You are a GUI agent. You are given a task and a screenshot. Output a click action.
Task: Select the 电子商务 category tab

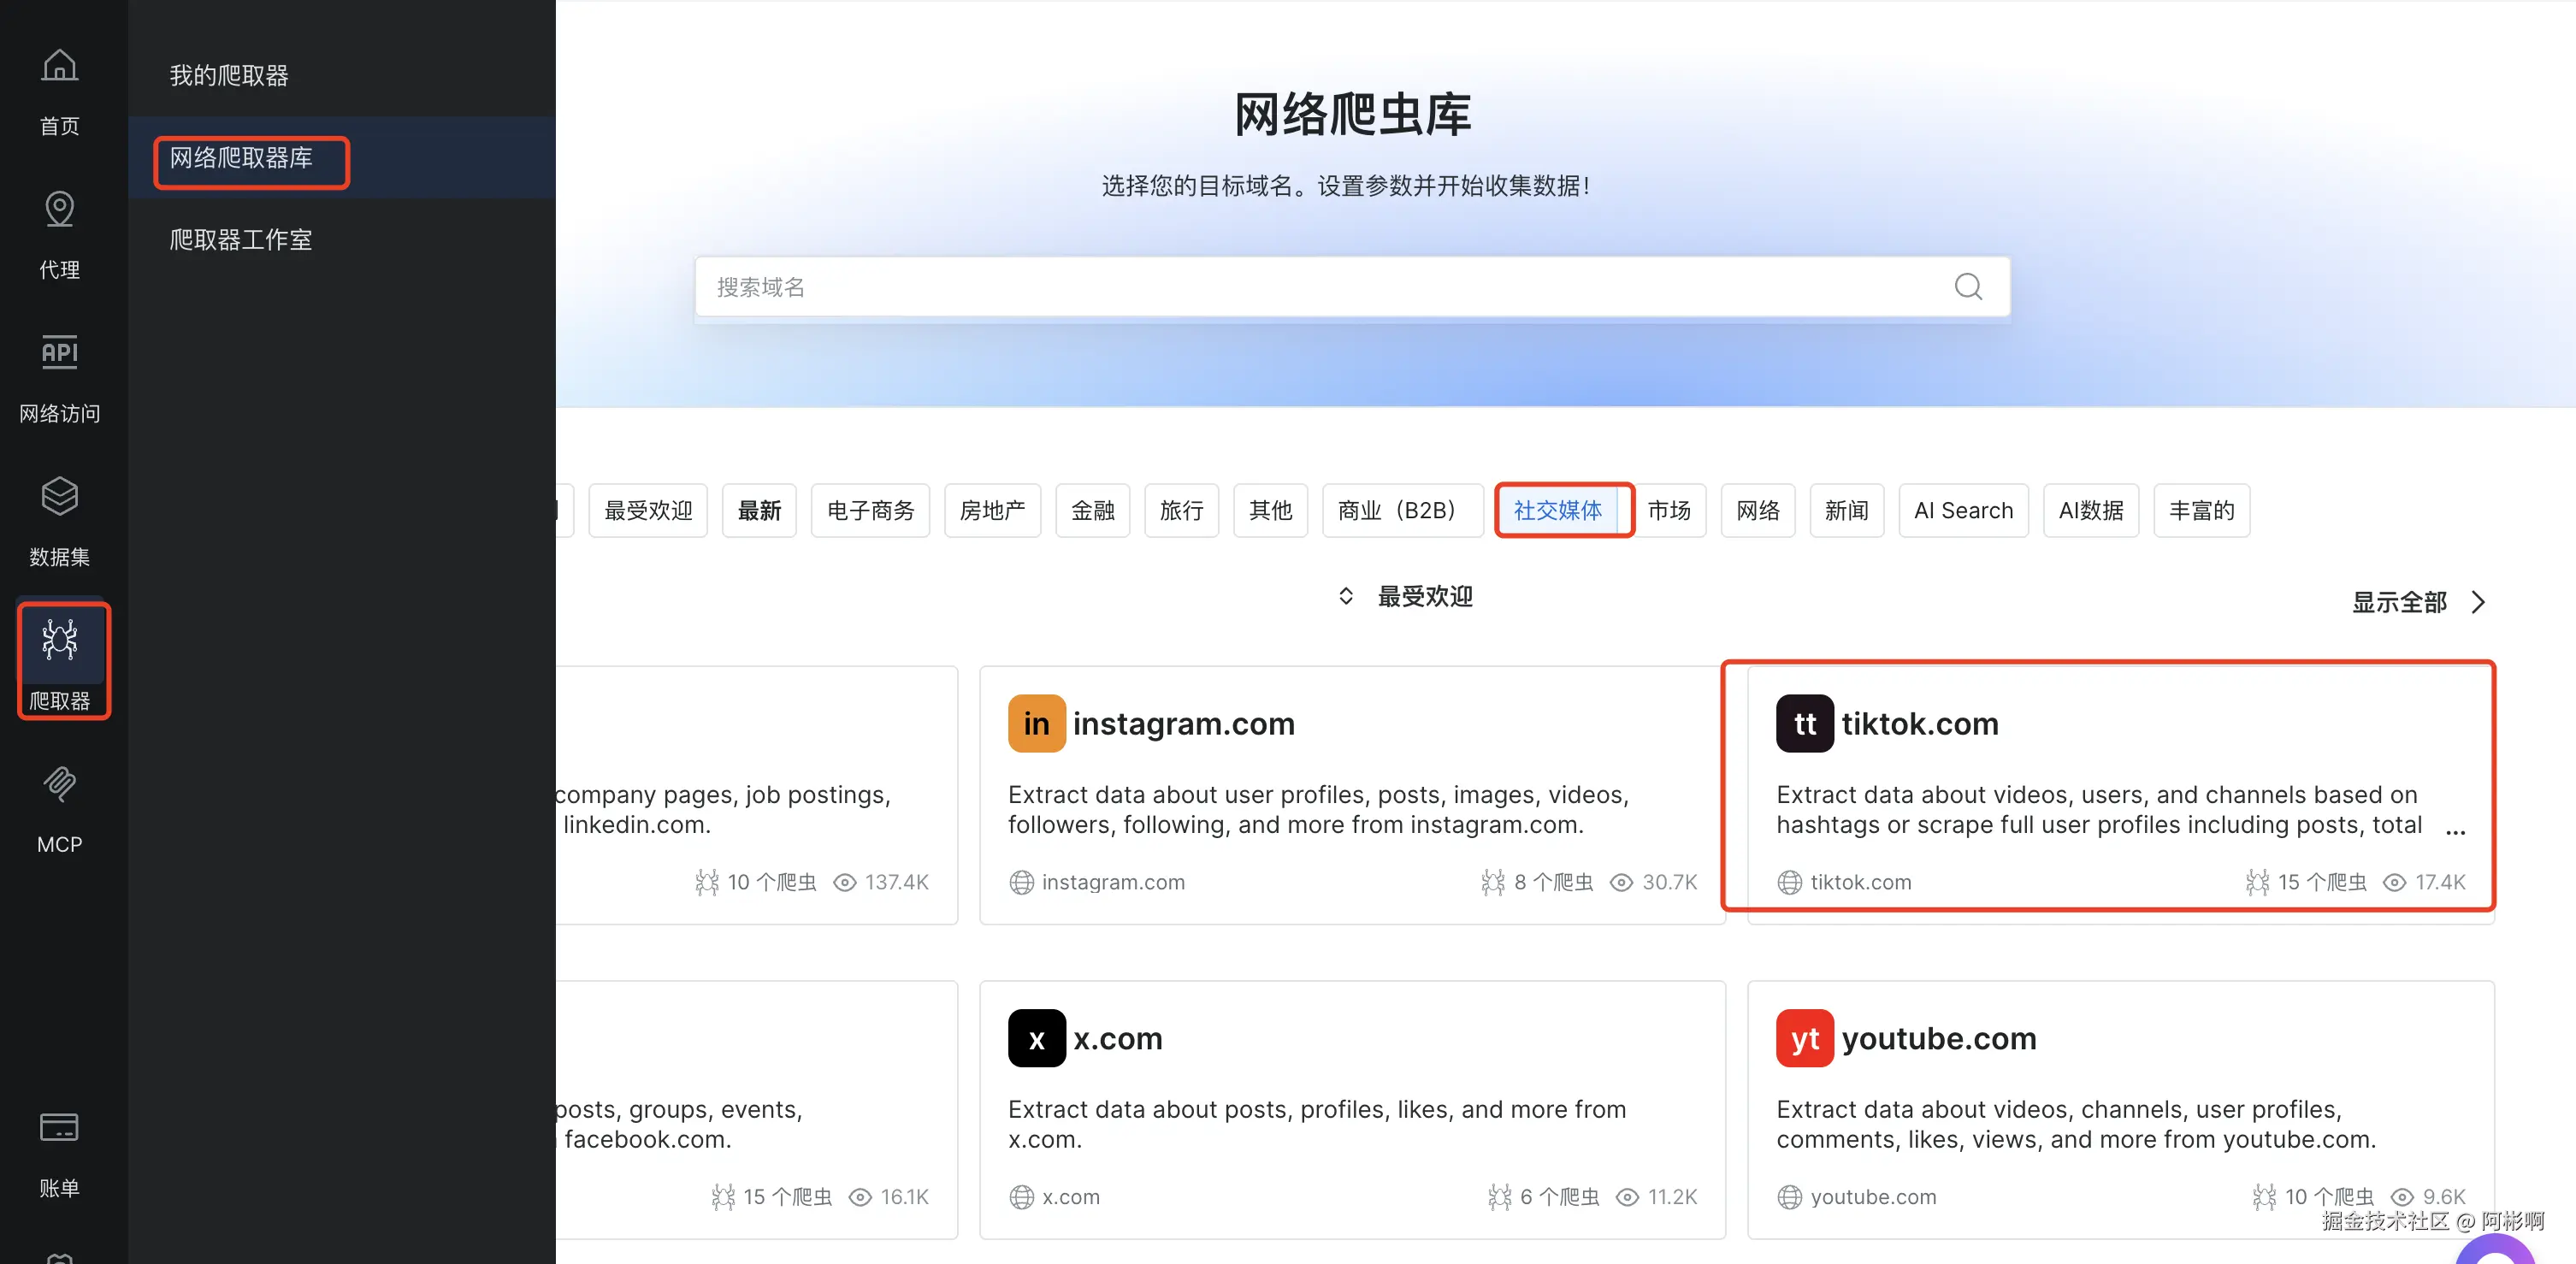pyautogui.click(x=870, y=510)
